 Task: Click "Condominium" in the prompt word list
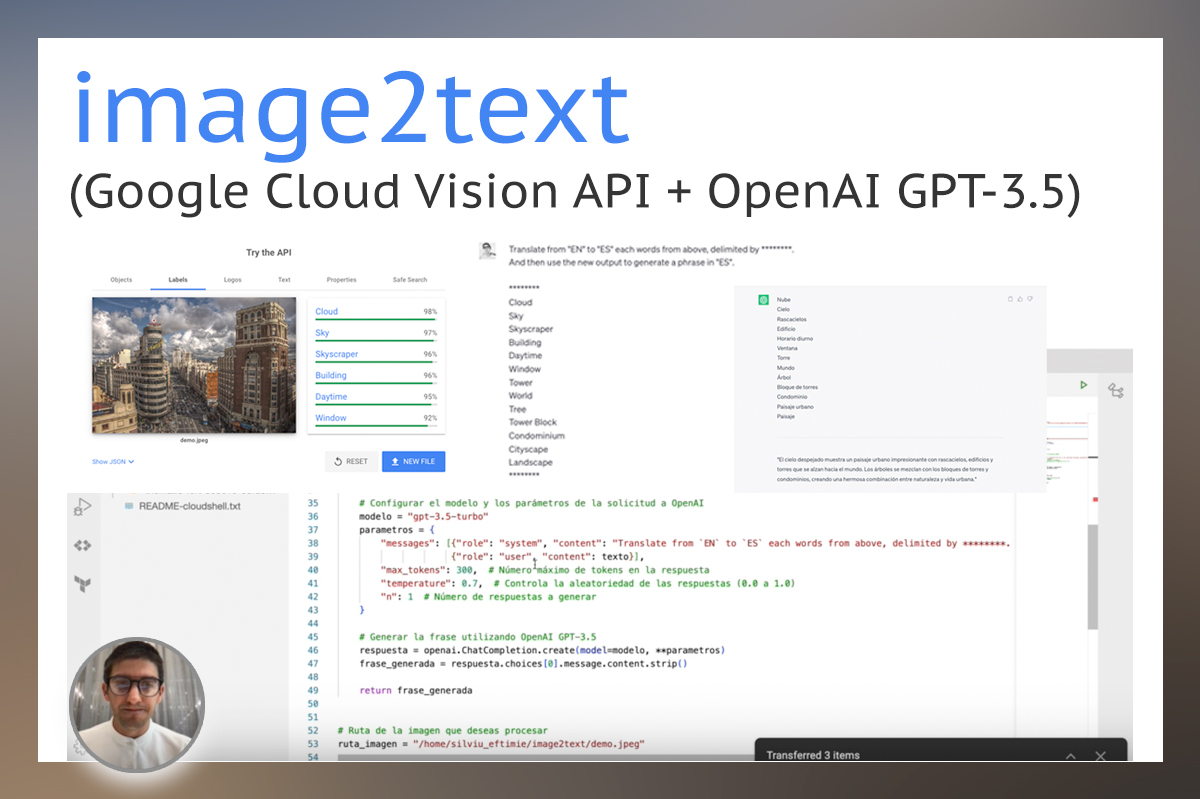[x=536, y=436]
